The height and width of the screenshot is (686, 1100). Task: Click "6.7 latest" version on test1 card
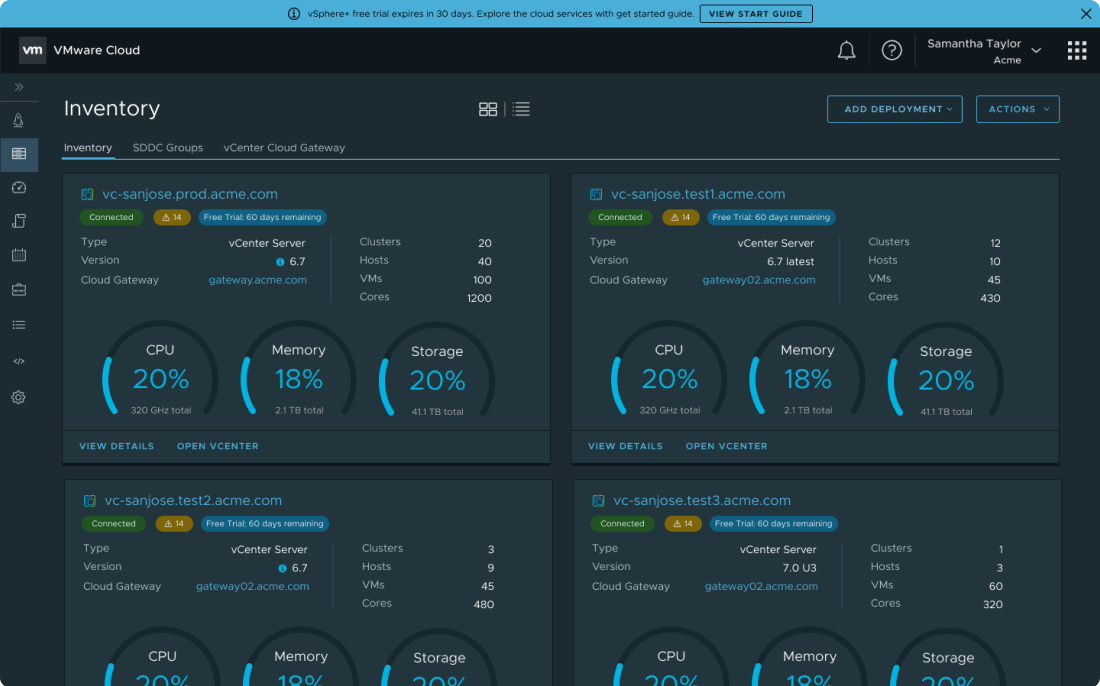click(791, 262)
